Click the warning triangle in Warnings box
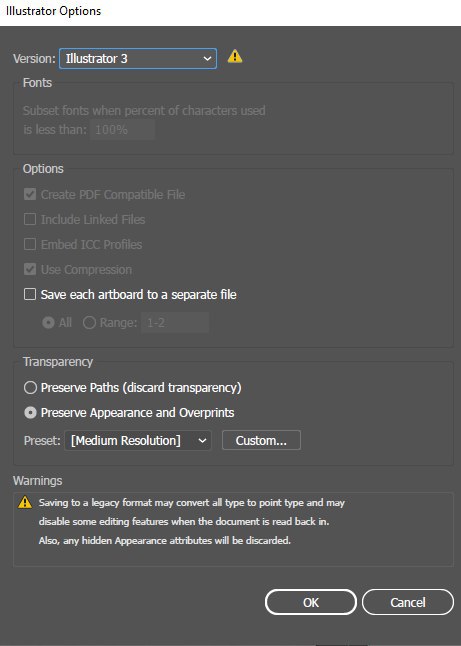The image size is (461, 646). (x=25, y=502)
